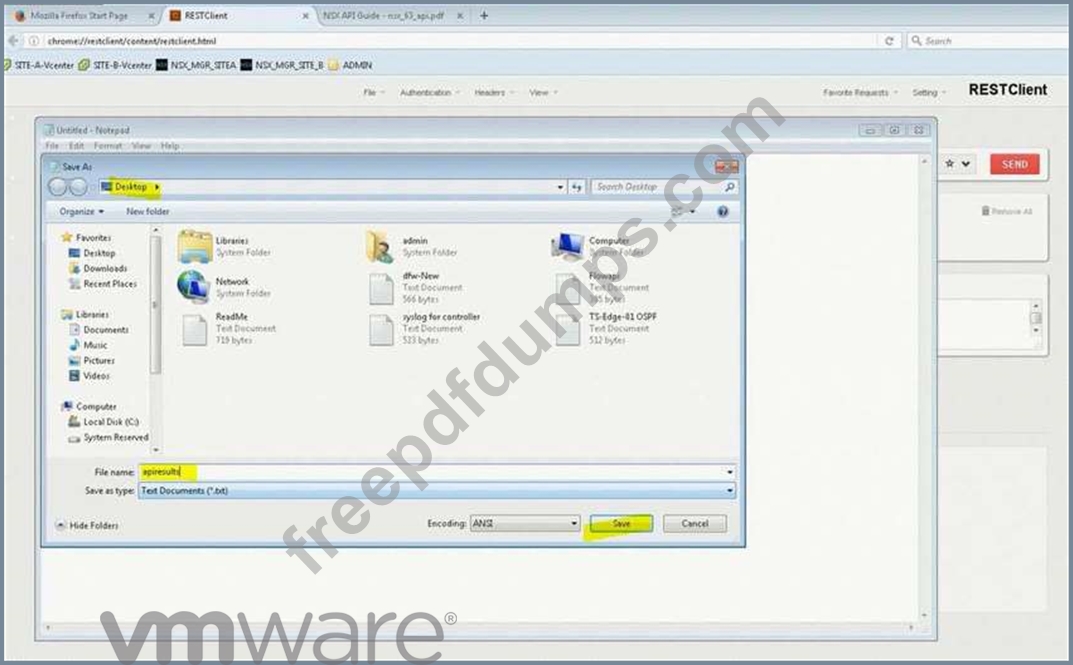
Task: Click the Back arrow in Save As dialog
Action: point(57,187)
